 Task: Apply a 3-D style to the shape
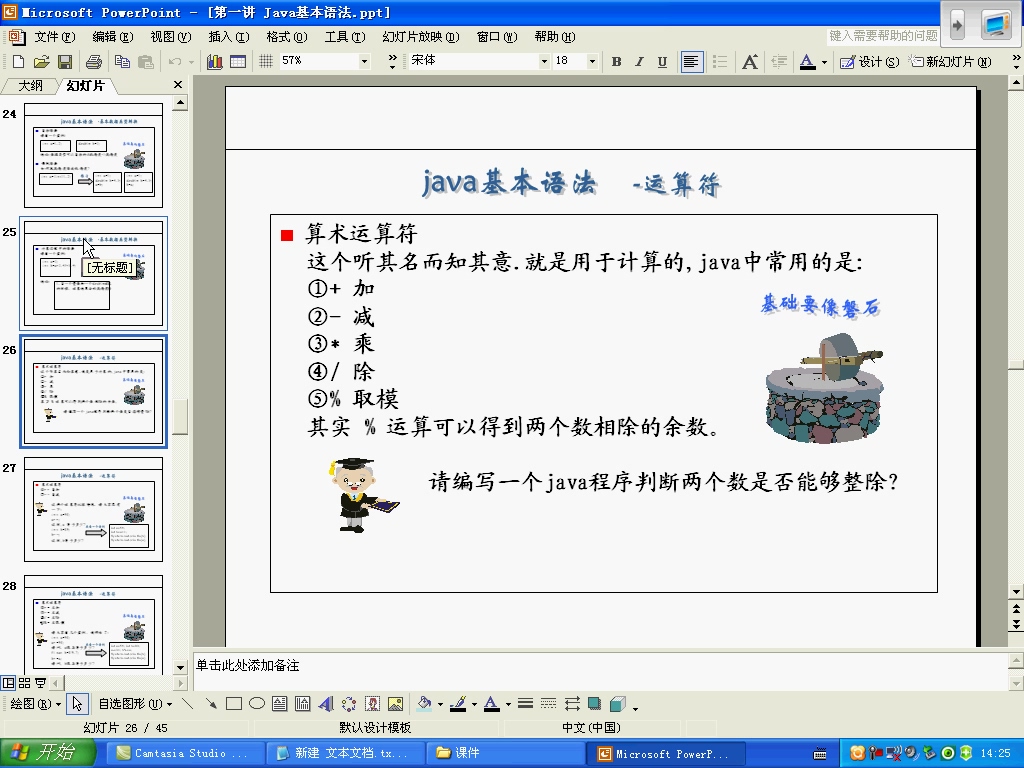[617, 703]
